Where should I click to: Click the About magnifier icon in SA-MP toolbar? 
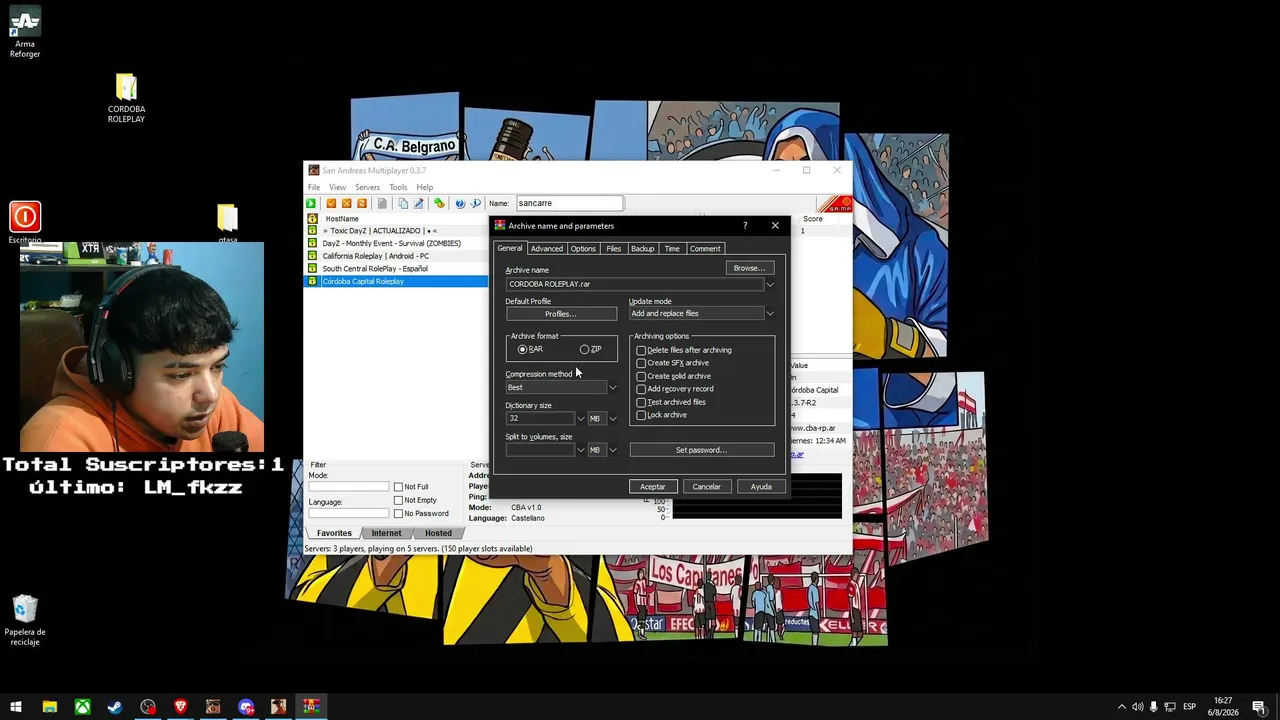476,203
